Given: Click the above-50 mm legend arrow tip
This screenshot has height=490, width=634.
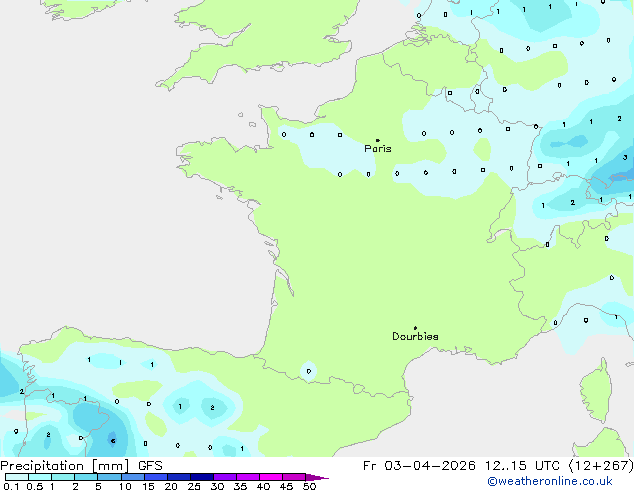Looking at the screenshot, I should (x=317, y=477).
